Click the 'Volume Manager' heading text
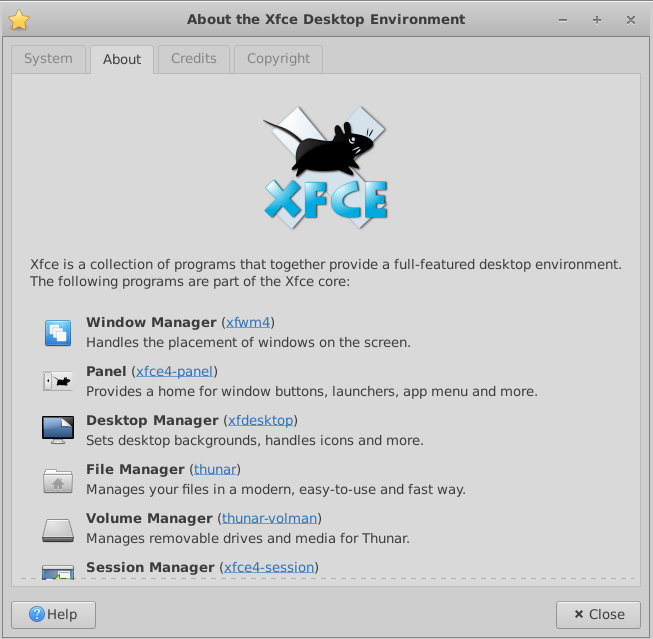 [x=149, y=518]
